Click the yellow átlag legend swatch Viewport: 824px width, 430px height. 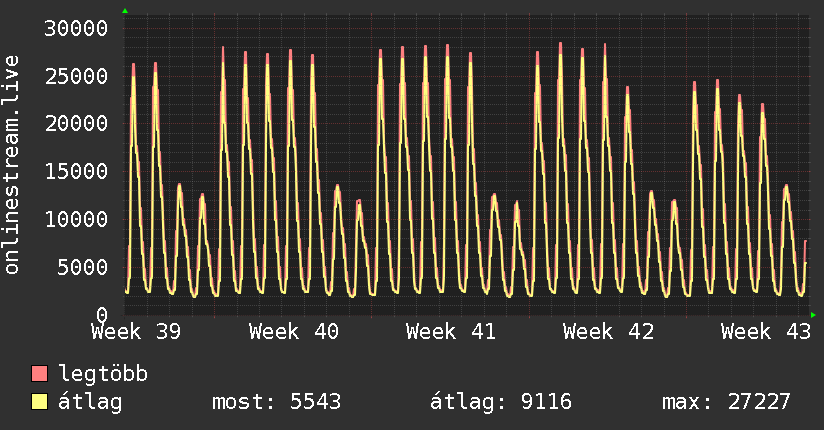tap(39, 402)
